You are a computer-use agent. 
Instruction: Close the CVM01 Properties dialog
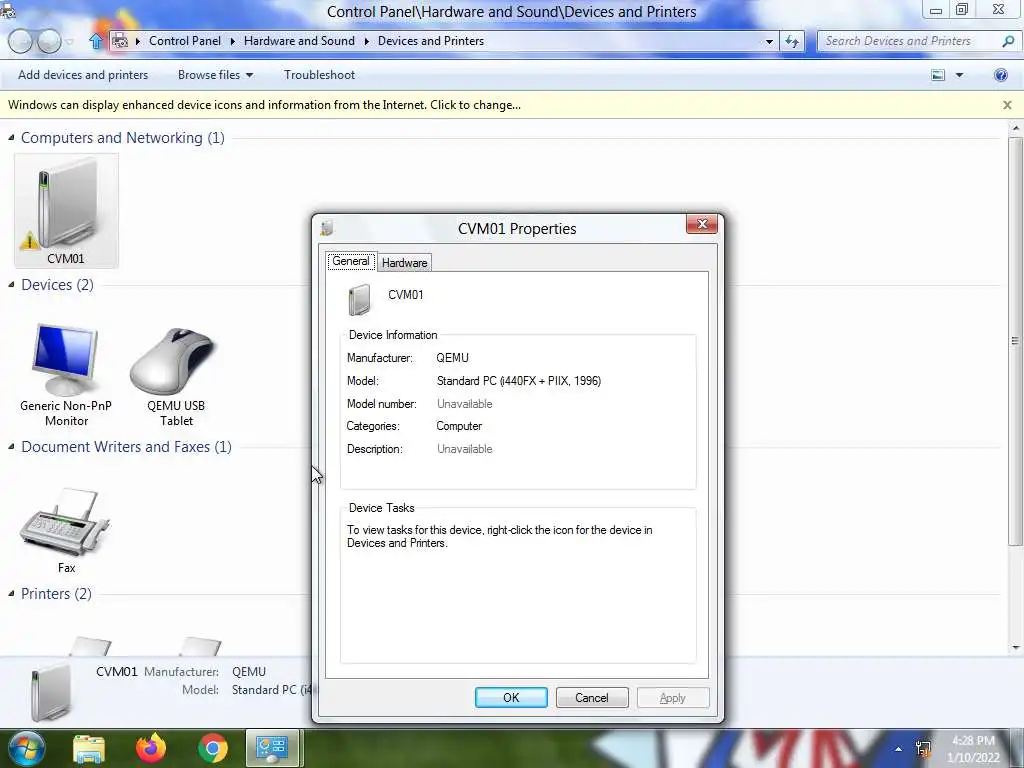coord(702,224)
